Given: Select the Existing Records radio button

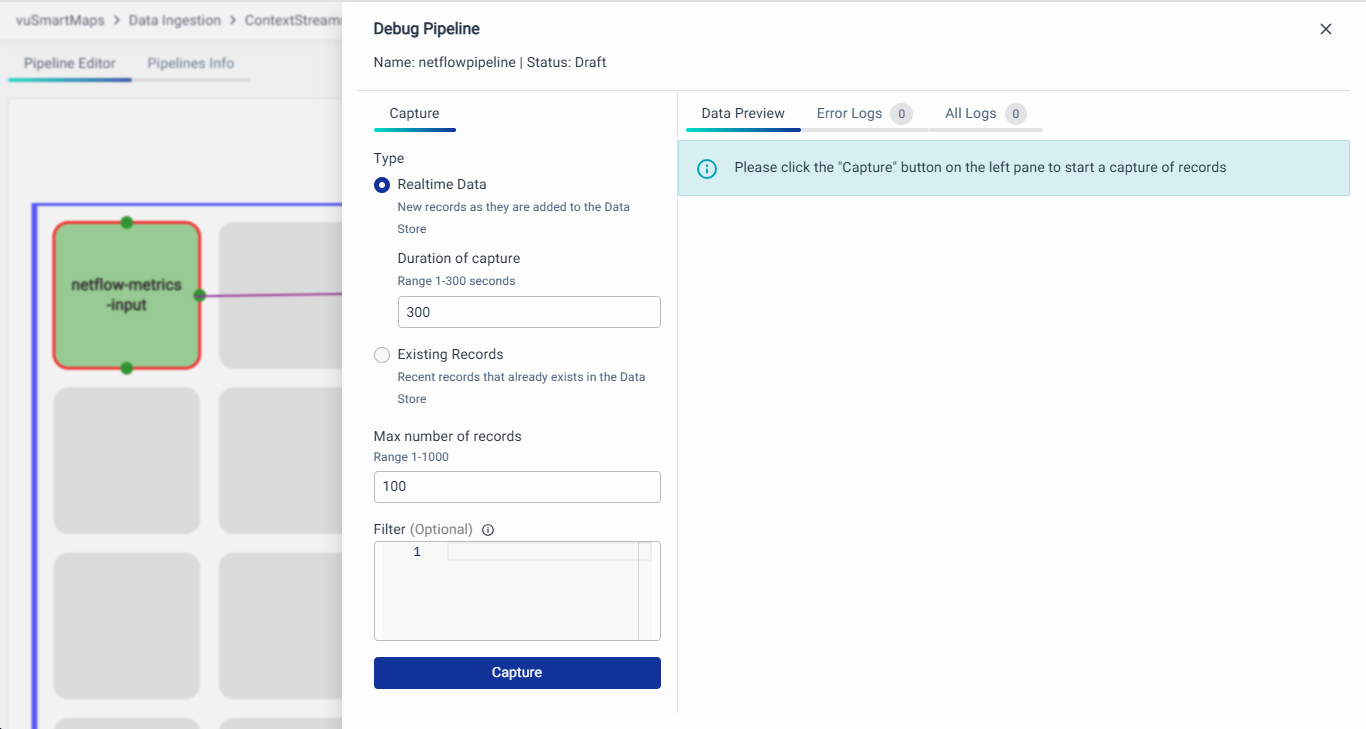Looking at the screenshot, I should [382, 355].
